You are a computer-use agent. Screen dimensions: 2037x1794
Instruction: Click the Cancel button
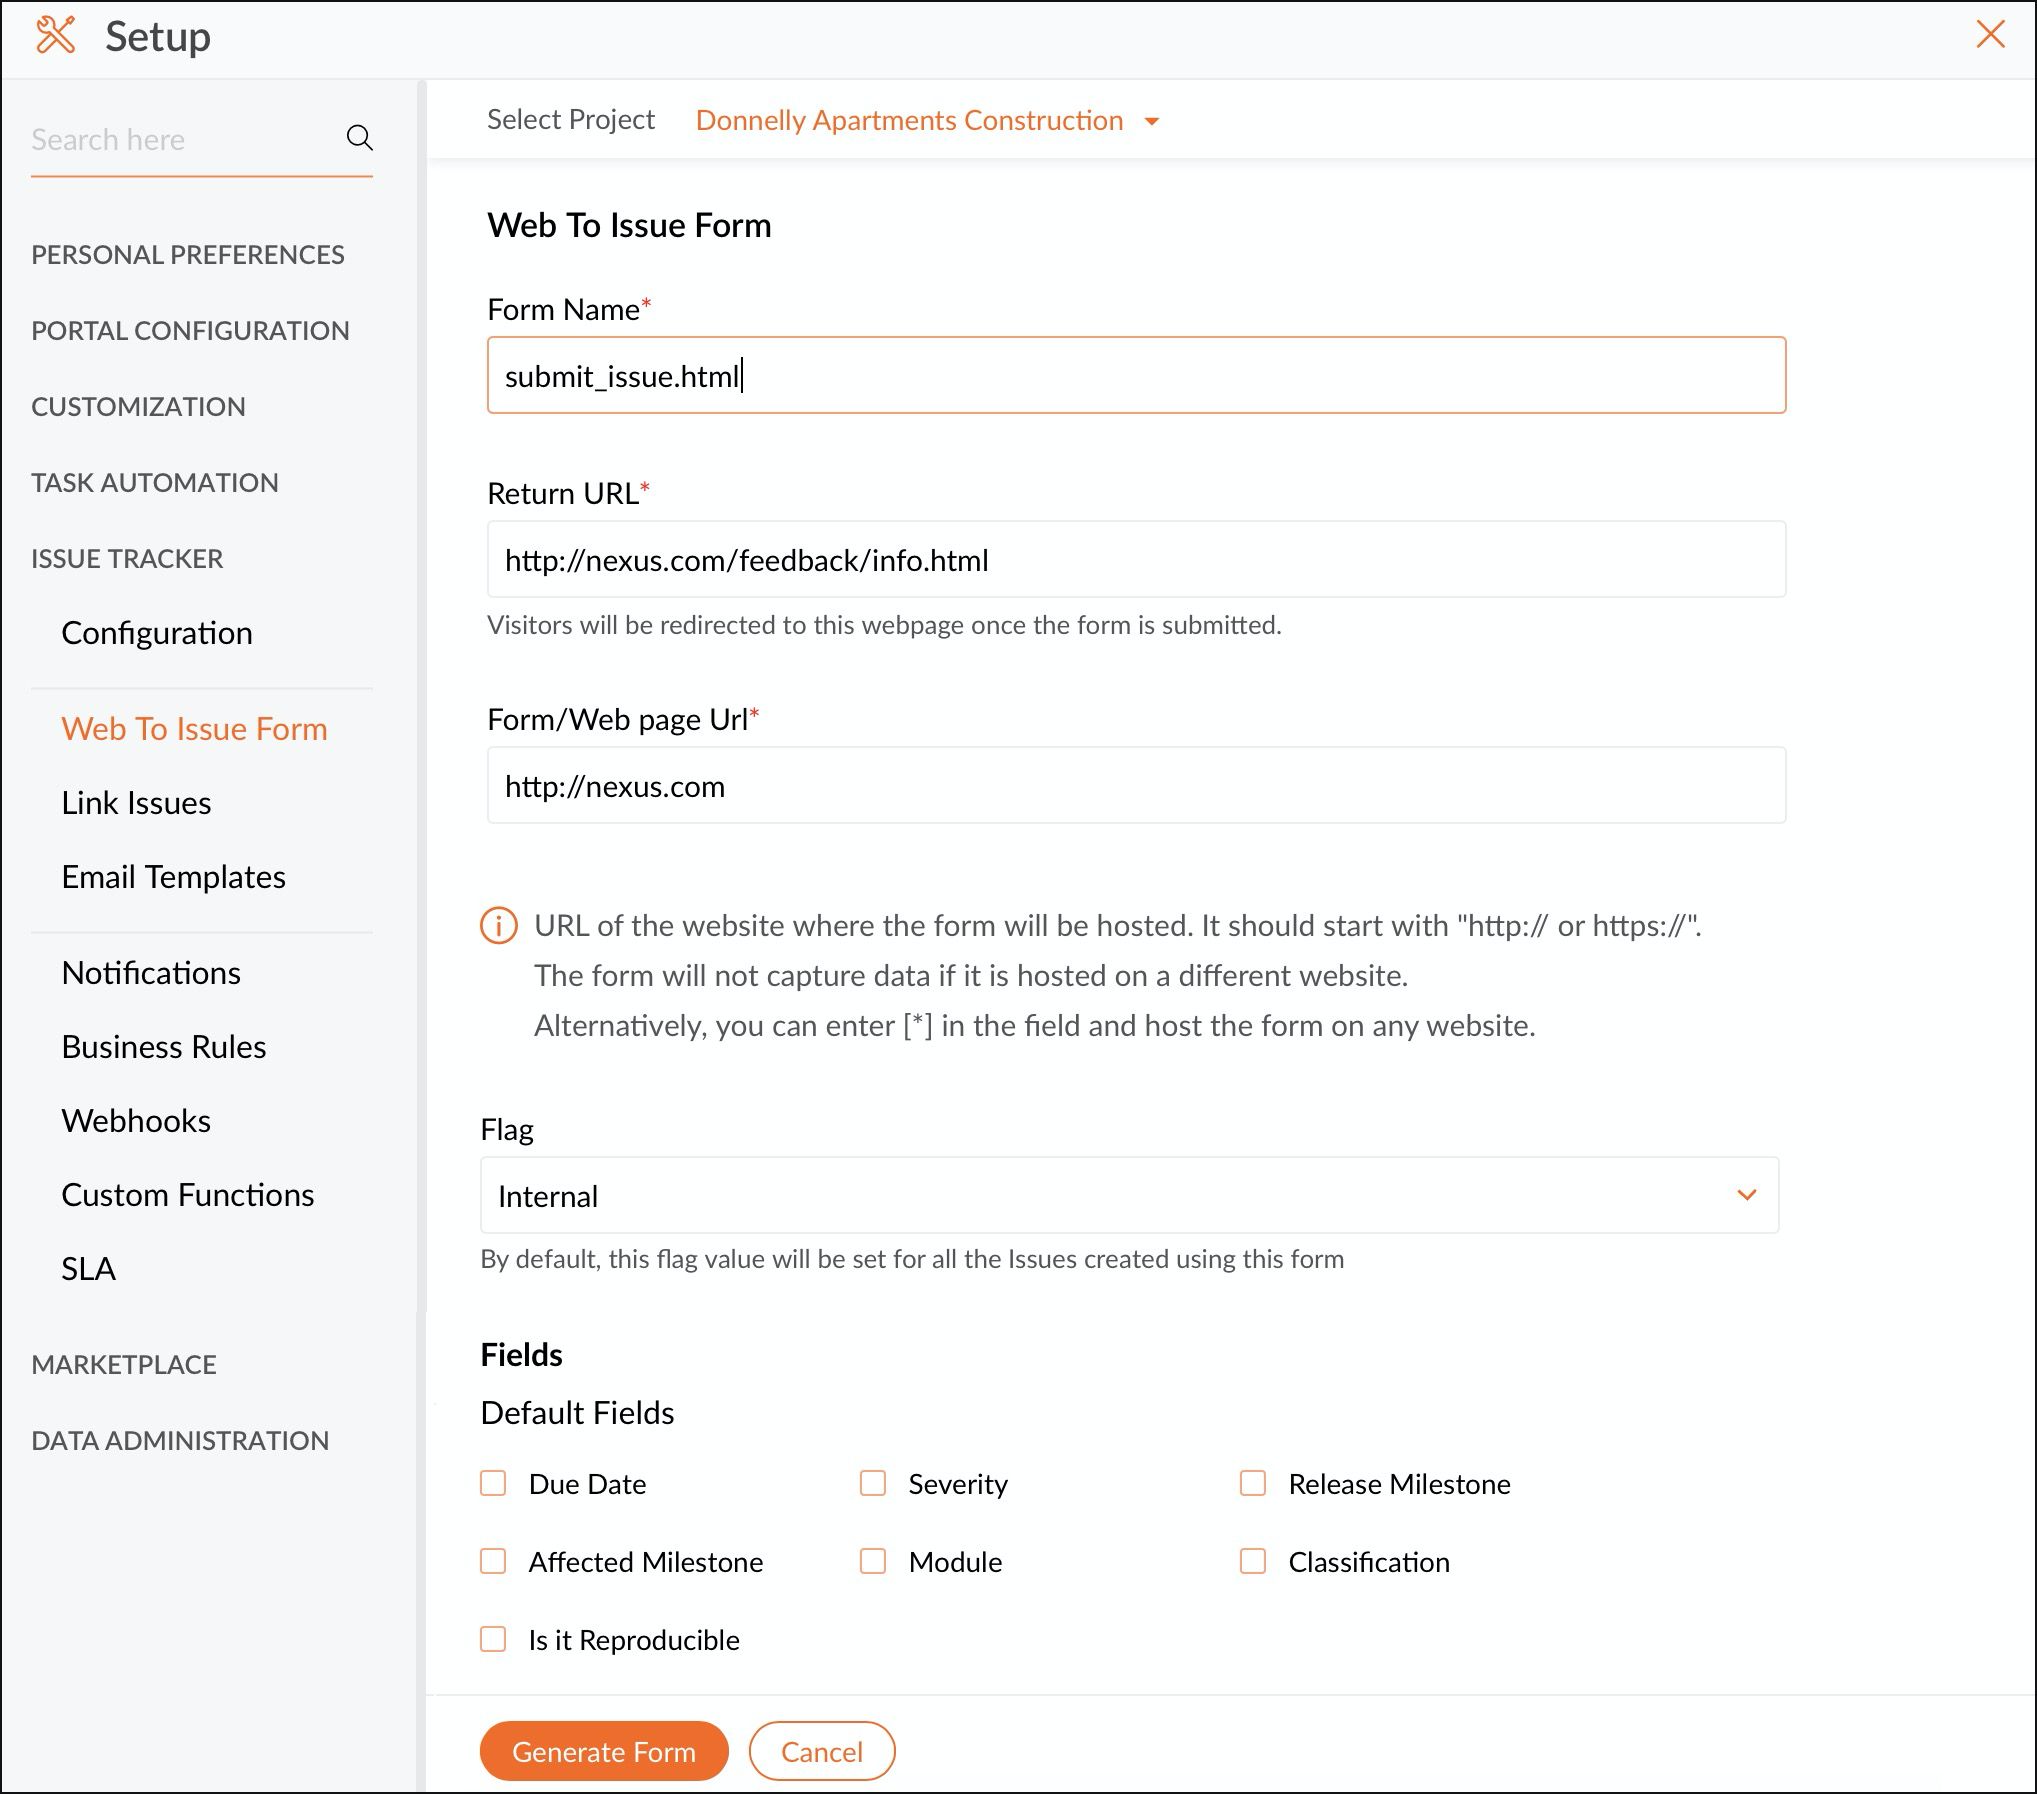point(821,1751)
